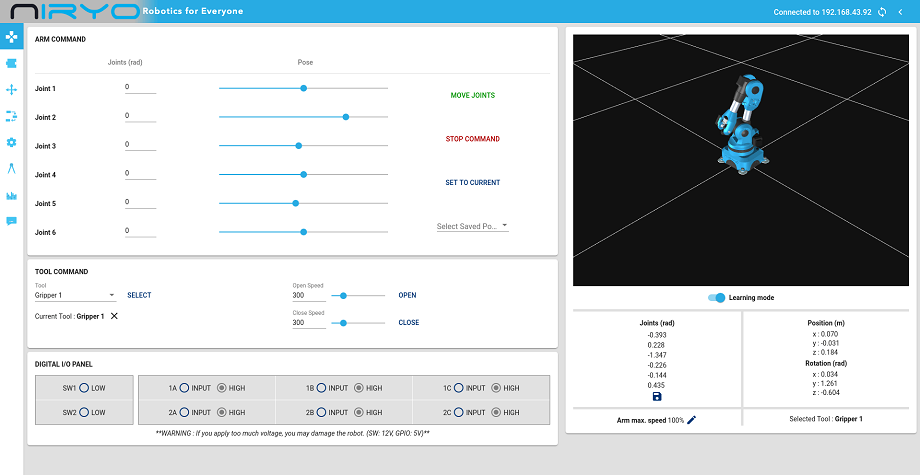This screenshot has height=475, width=920.
Task: Open the settings gear icon in sidebar
Action: pyautogui.click(x=11, y=142)
